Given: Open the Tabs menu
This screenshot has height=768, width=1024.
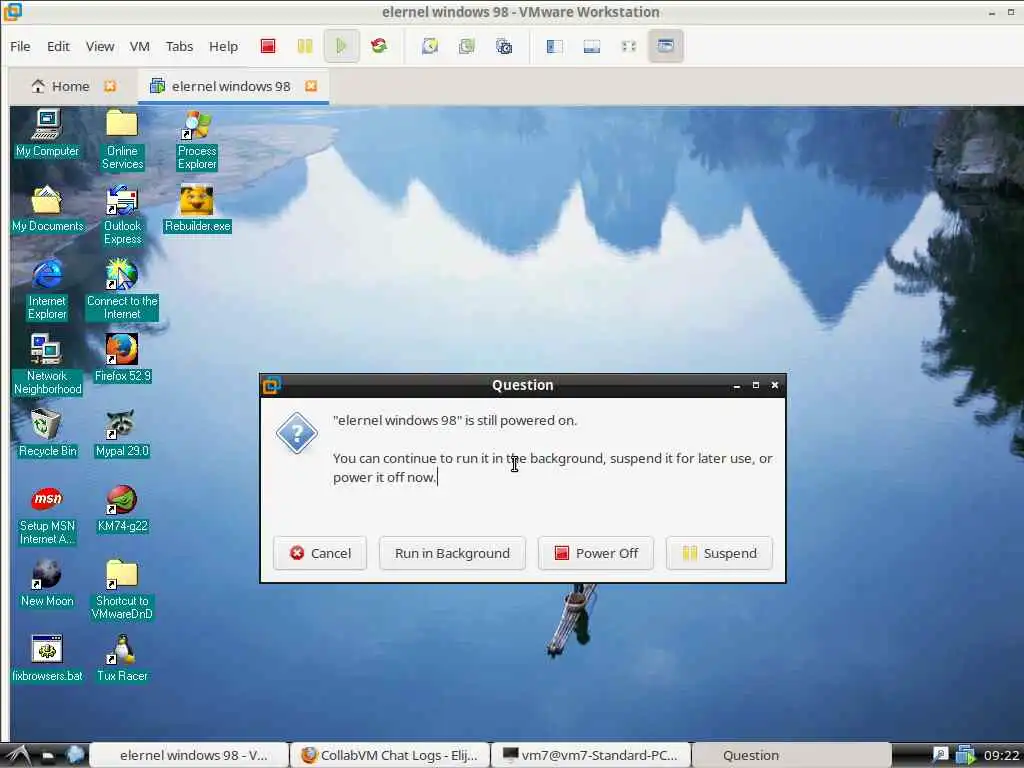Looking at the screenshot, I should pos(179,46).
